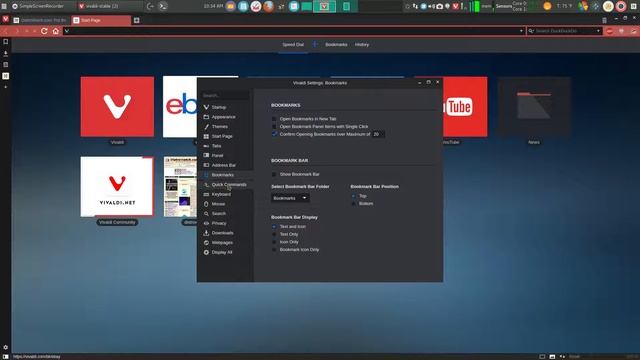Expand the address bar dropdown arrow
The height and width of the screenshot is (360, 640).
[x=521, y=31]
